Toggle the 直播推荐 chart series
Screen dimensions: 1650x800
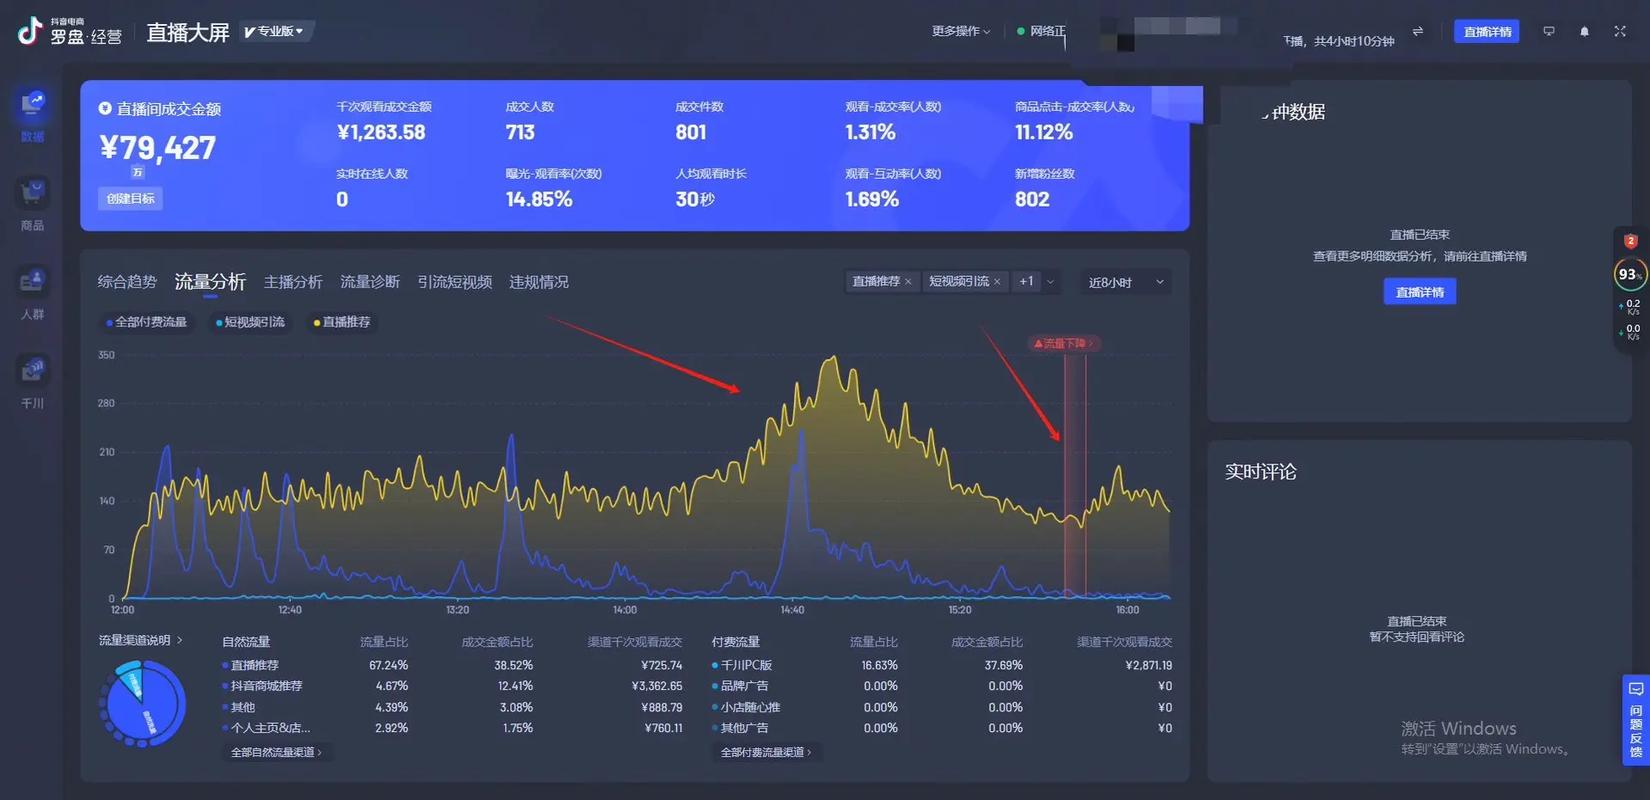pyautogui.click(x=342, y=322)
